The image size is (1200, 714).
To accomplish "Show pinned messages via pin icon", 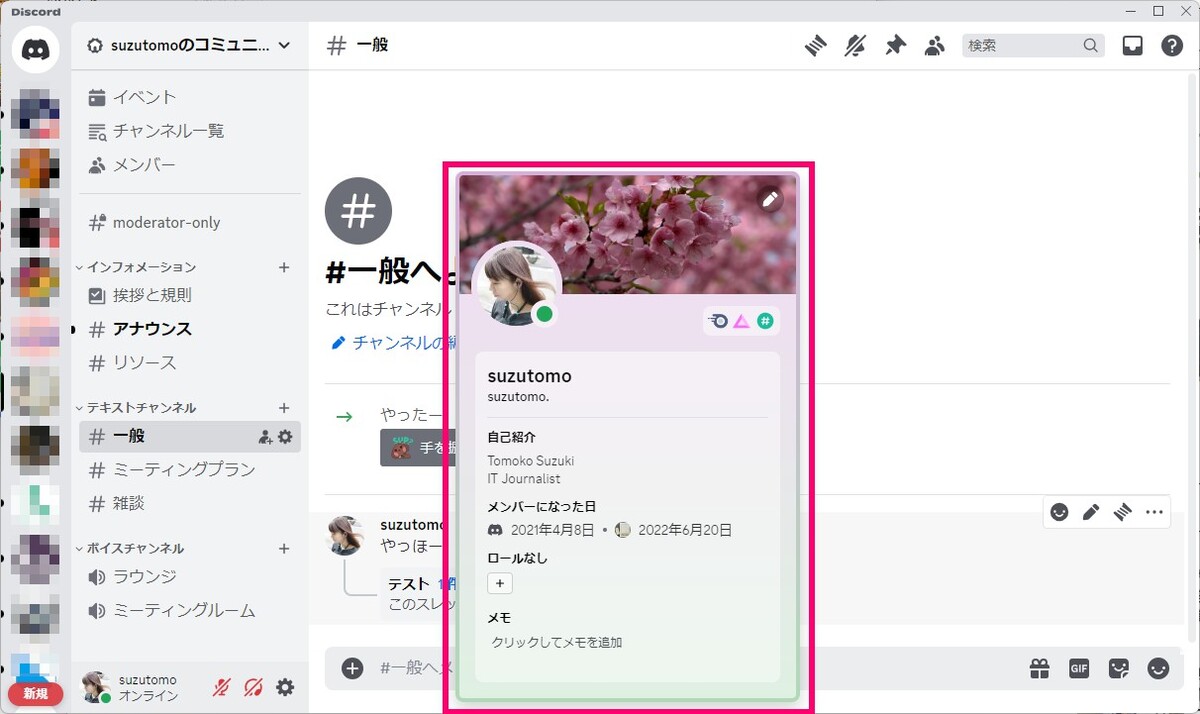I will (x=895, y=46).
